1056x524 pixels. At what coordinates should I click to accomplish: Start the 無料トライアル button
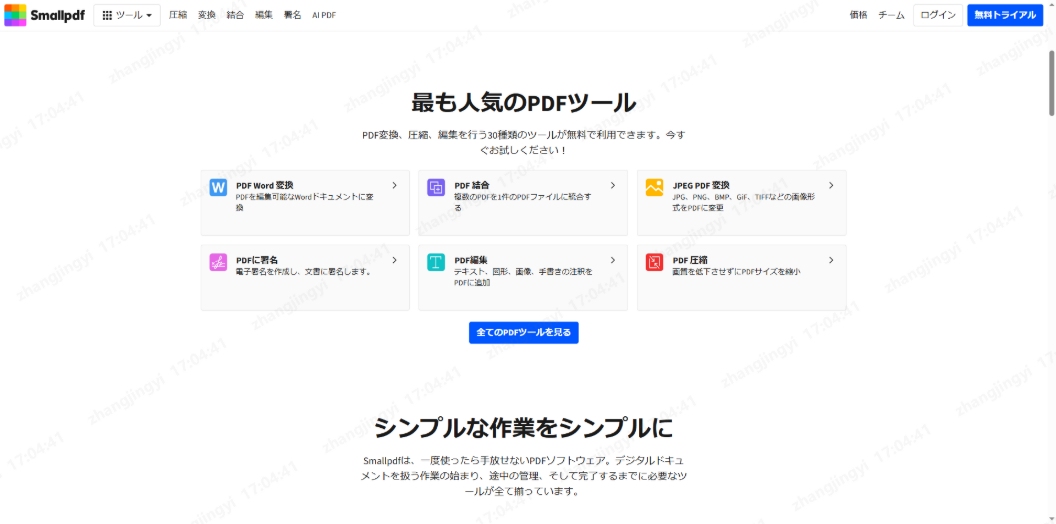pos(1005,15)
